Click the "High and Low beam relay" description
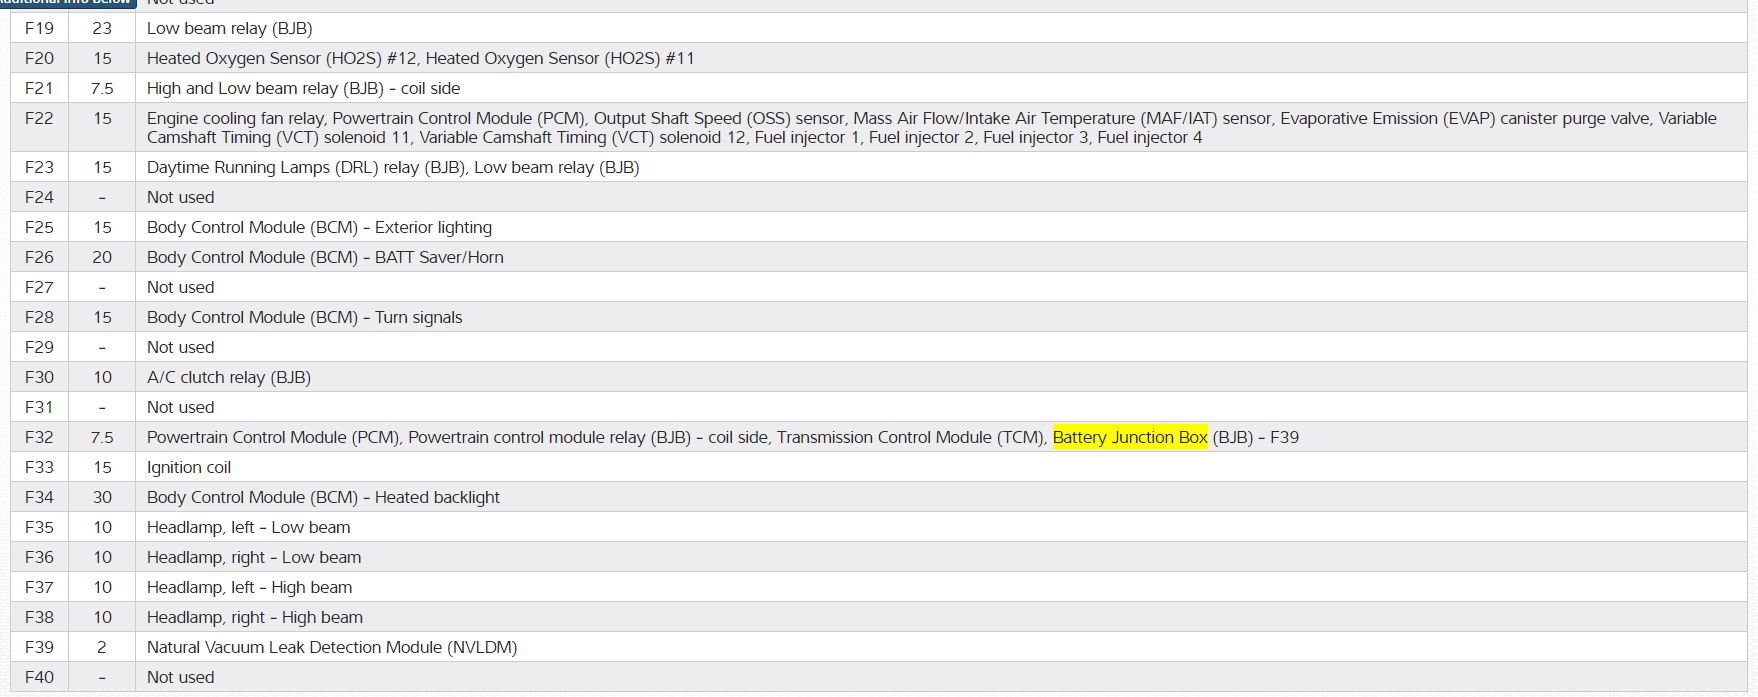This screenshot has height=697, width=1758. click(303, 88)
